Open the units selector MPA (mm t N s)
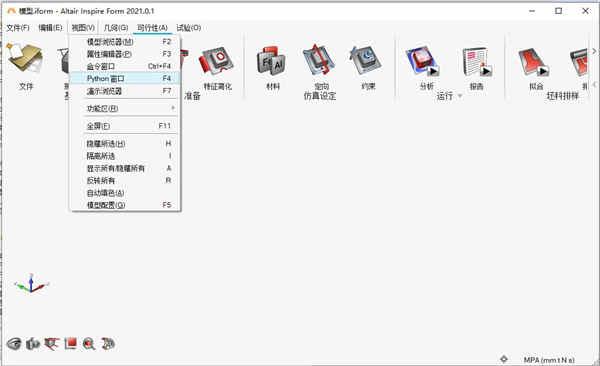The image size is (600, 366). (x=549, y=360)
